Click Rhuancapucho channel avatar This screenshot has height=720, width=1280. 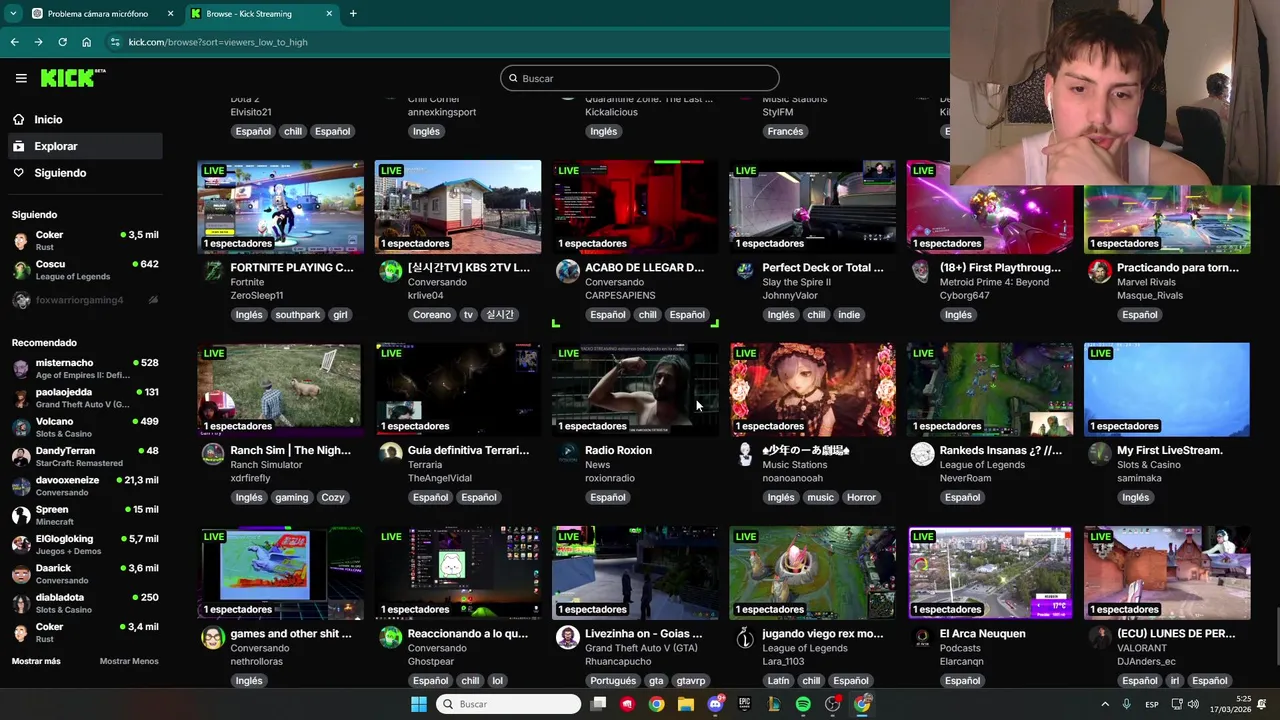[x=568, y=637]
